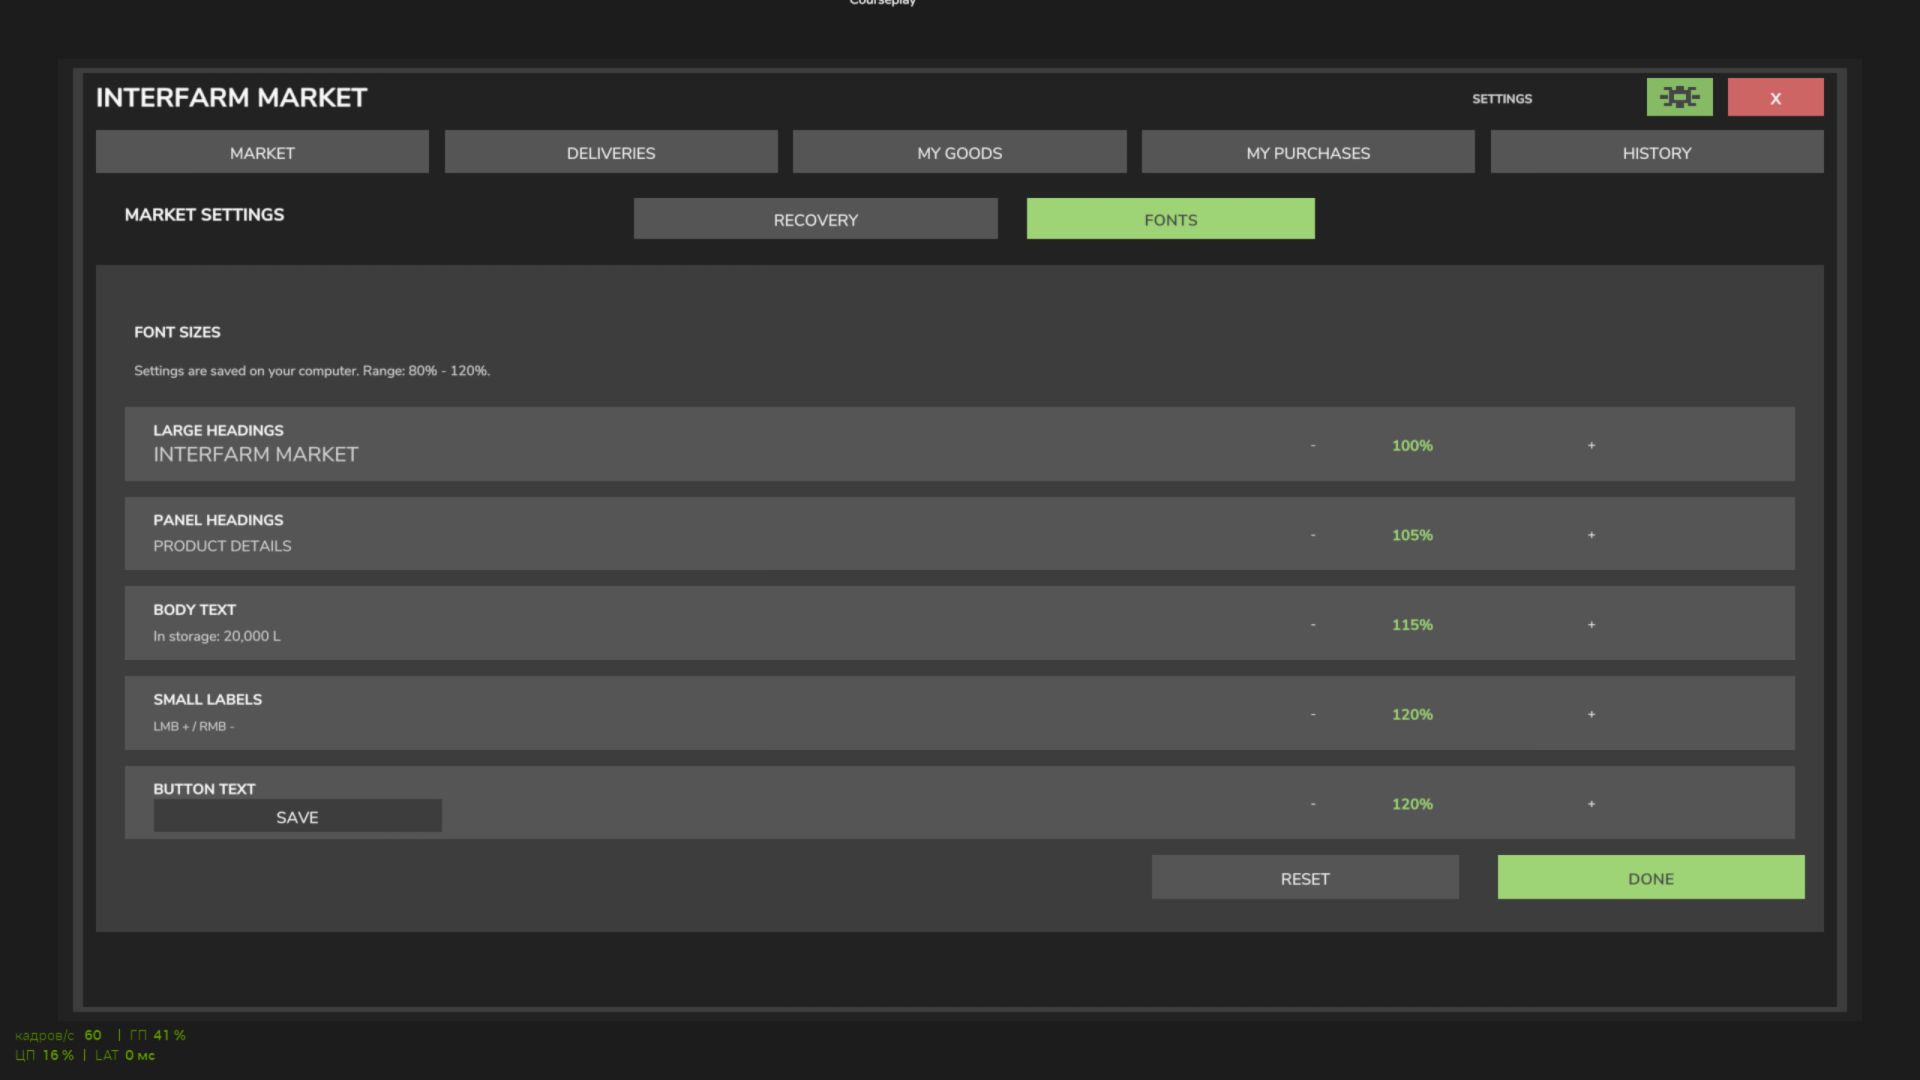Open the My Purchases tab
This screenshot has width=1920, height=1080.
(x=1308, y=152)
